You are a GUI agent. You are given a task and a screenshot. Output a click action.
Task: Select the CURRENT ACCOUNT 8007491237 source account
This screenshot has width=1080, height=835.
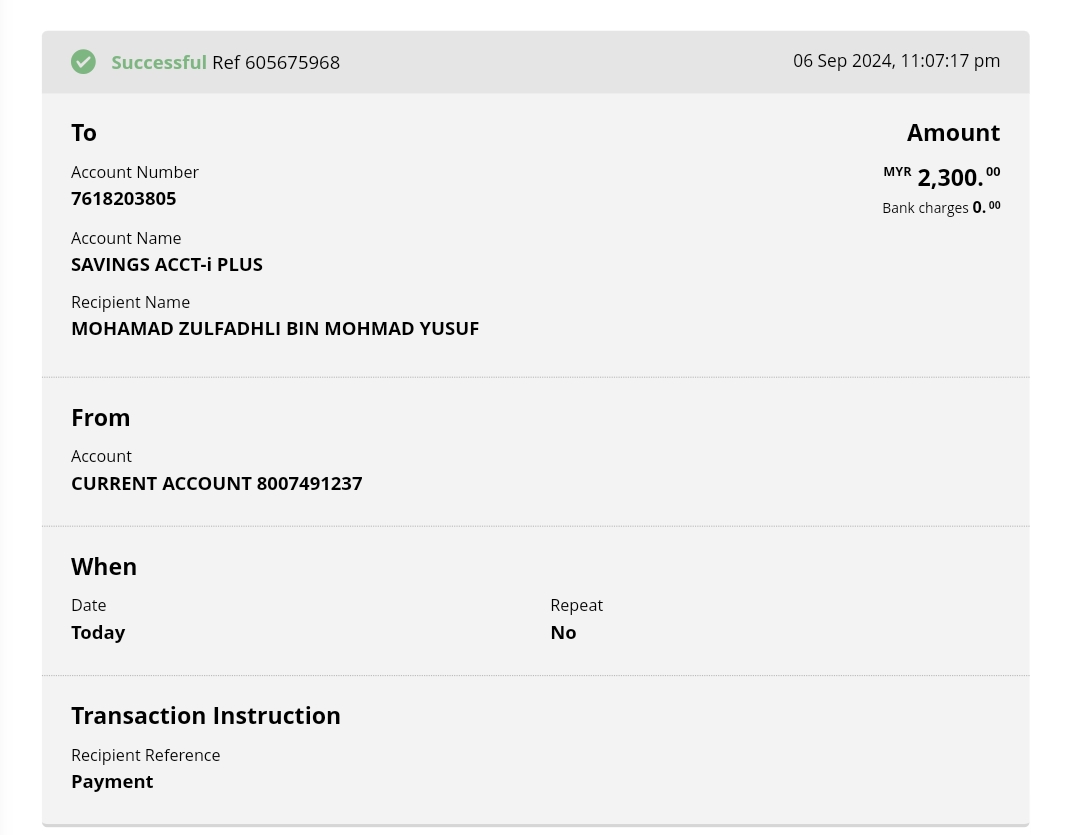[216, 483]
